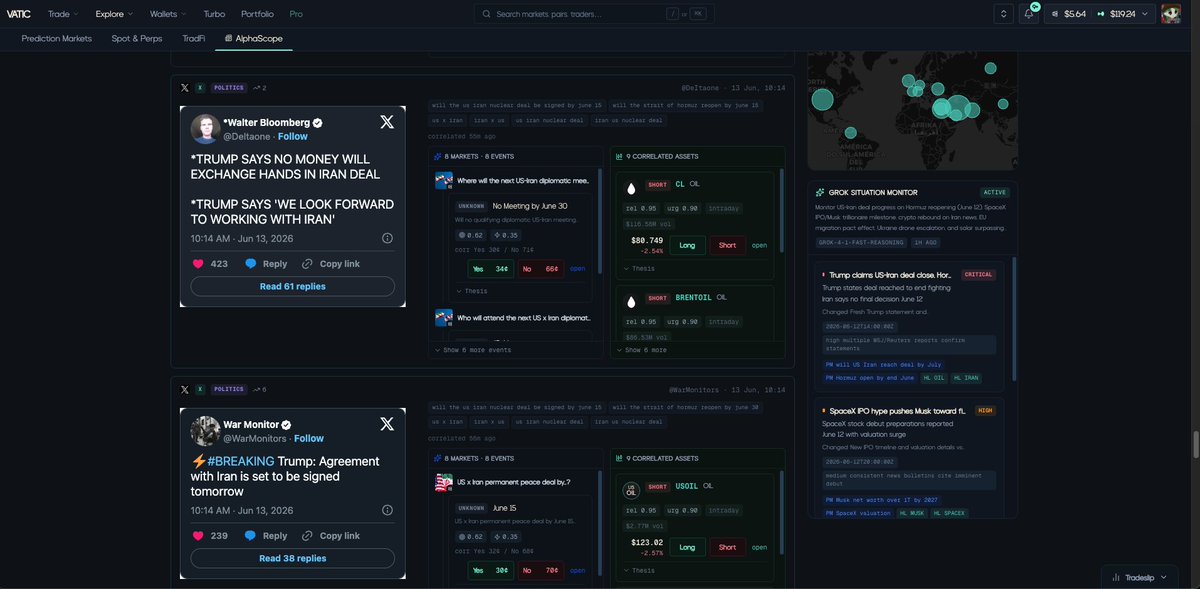Expand Thesis under CL oil asset
1200x589 pixels.
[640, 268]
